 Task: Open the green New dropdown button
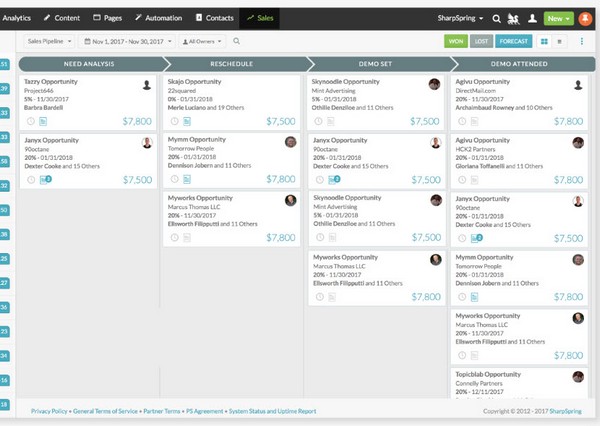pos(559,18)
